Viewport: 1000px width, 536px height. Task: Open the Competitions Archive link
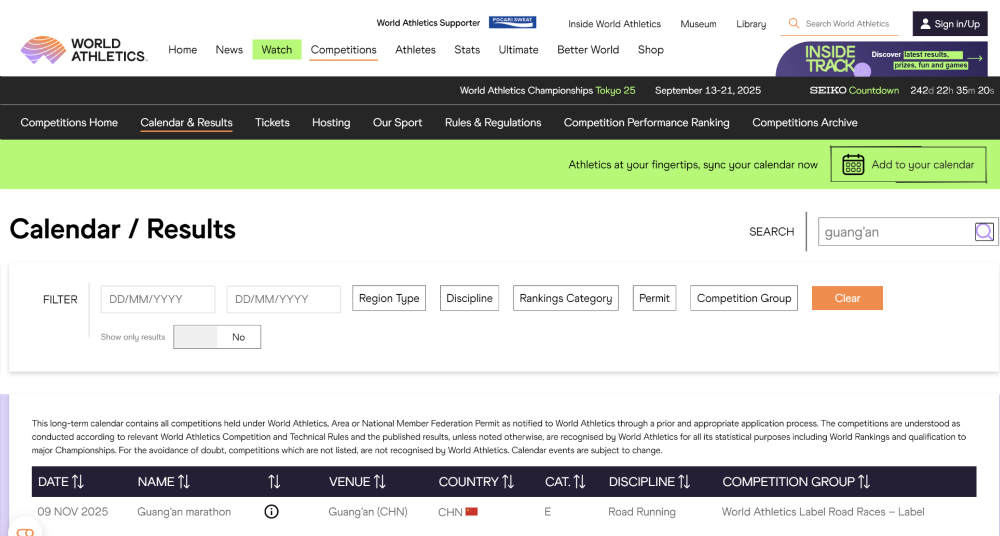pos(804,123)
